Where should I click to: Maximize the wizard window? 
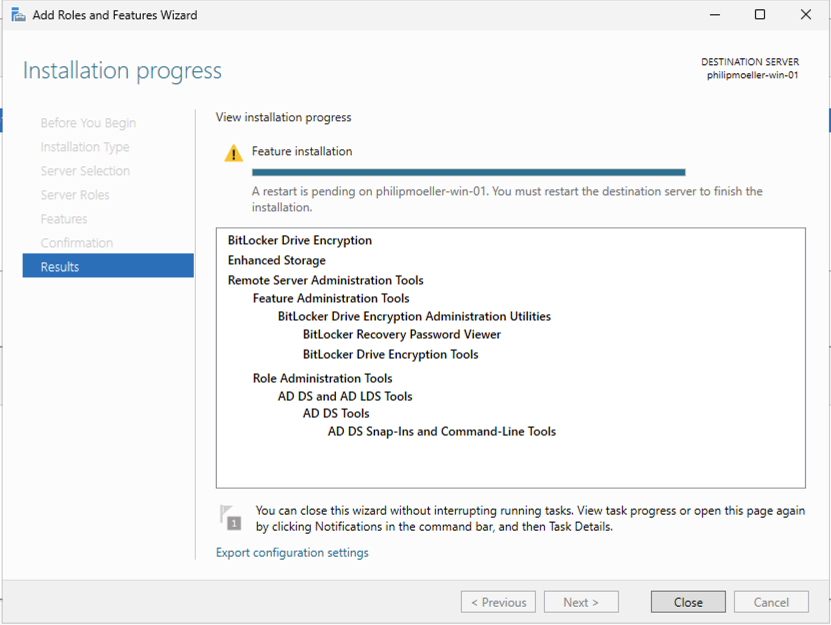pyautogui.click(x=759, y=15)
